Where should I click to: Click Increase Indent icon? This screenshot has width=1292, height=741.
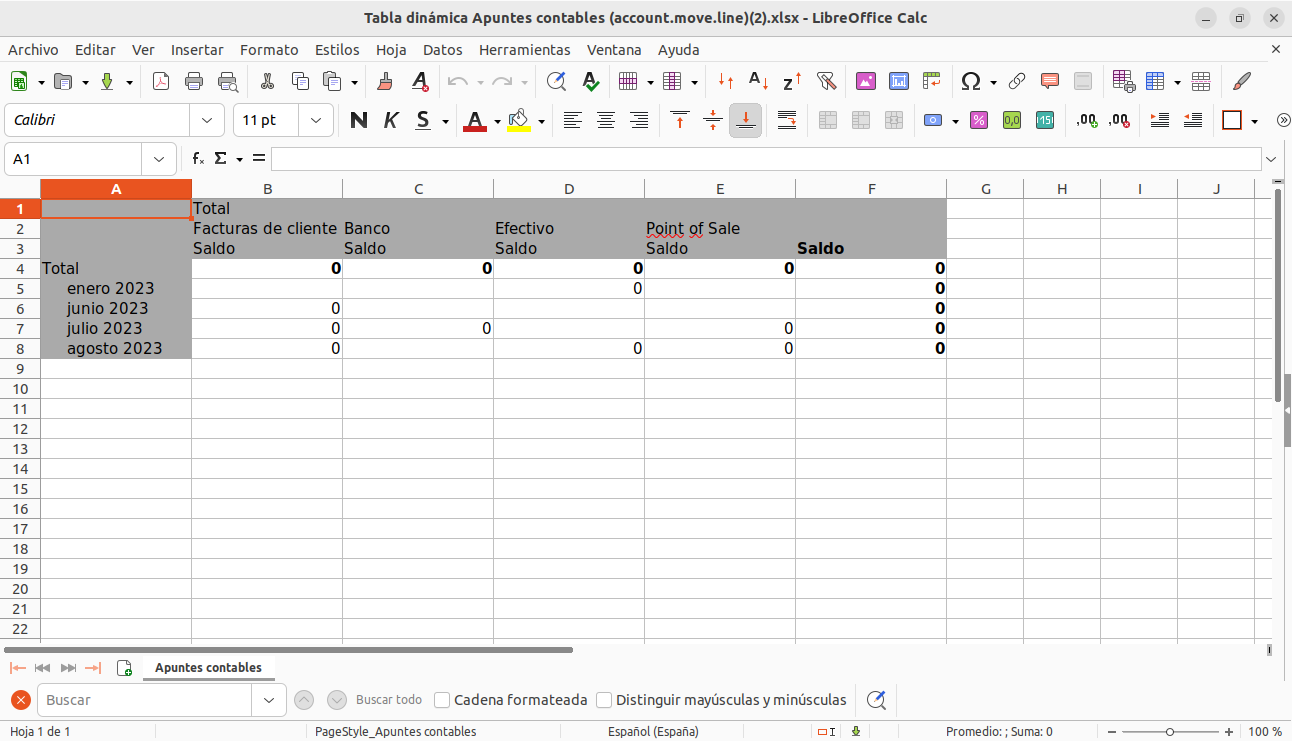[1160, 120]
